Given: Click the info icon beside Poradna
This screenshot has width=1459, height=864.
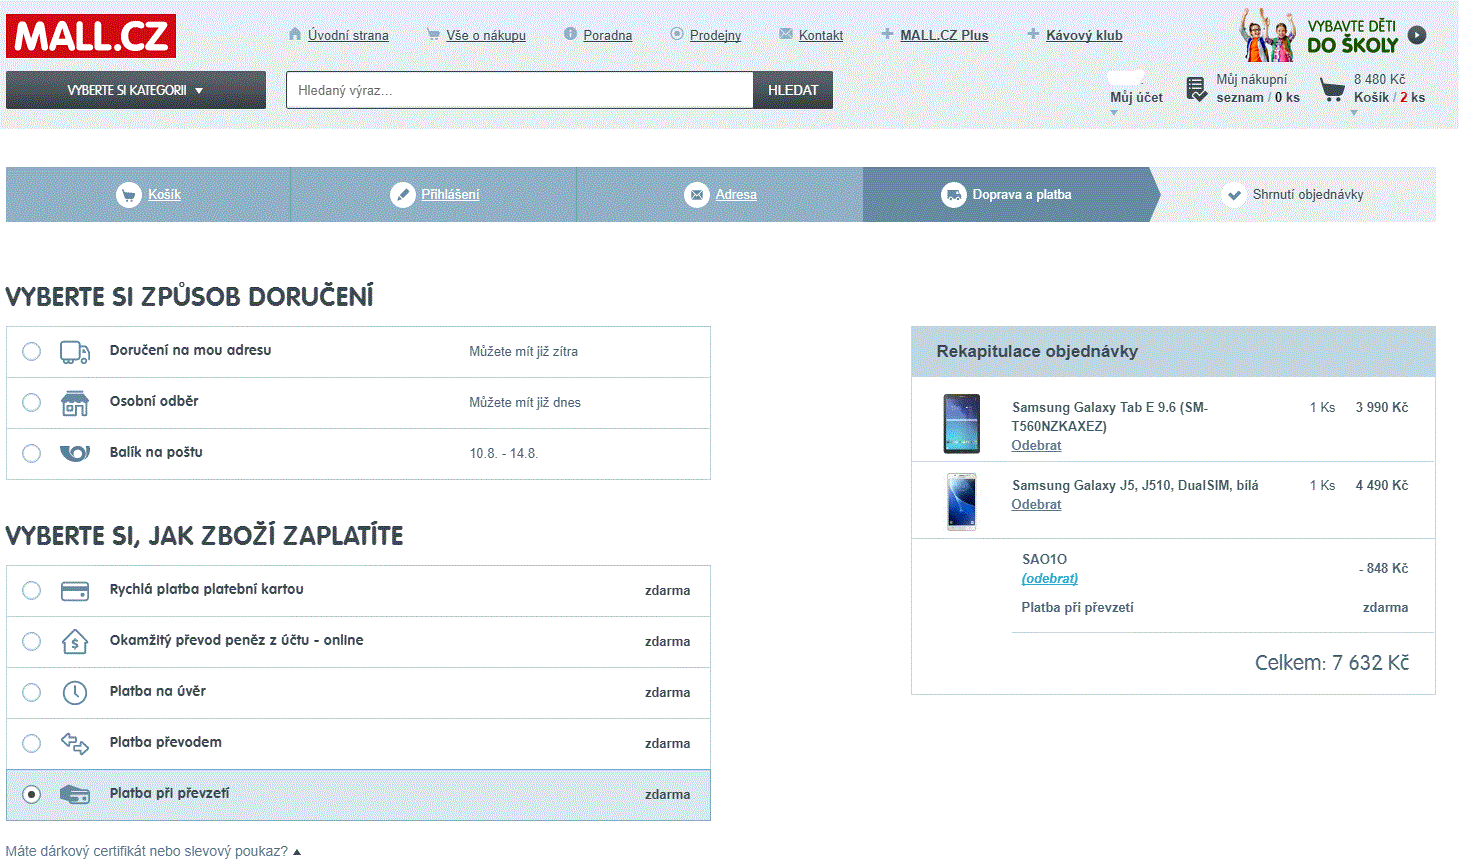Looking at the screenshot, I should [x=570, y=34].
